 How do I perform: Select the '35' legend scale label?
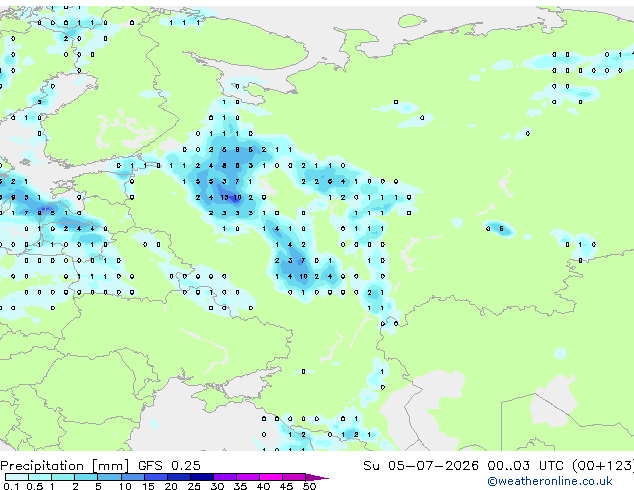coord(240,486)
